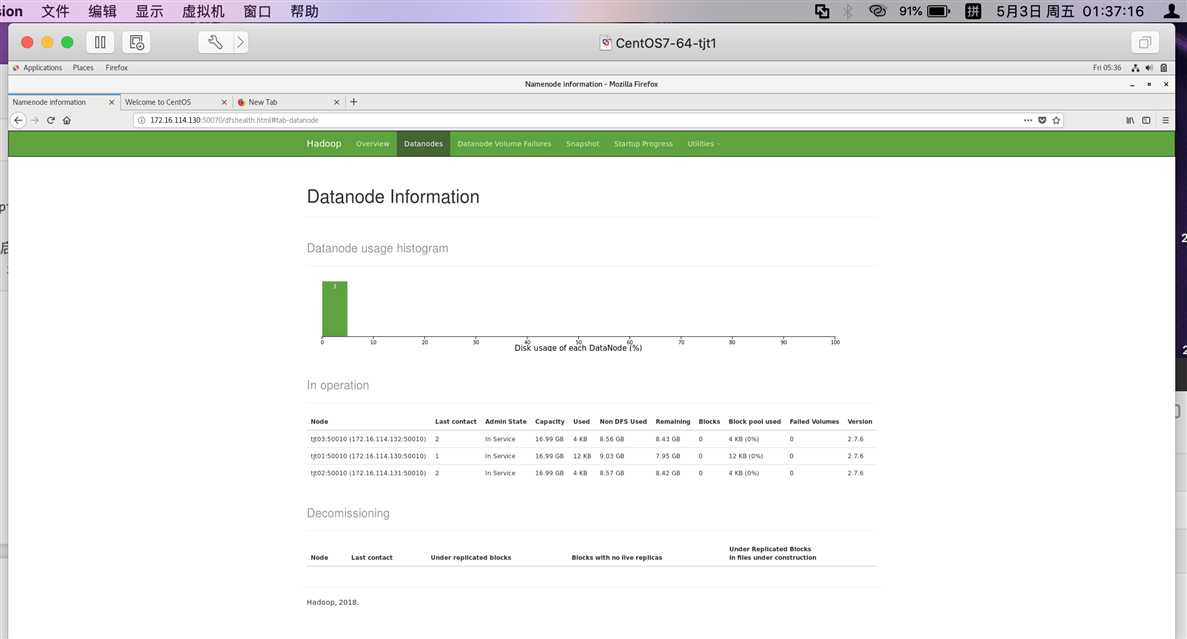1187x639 pixels.
Task: Reload the Namenode page
Action: [x=51, y=120]
